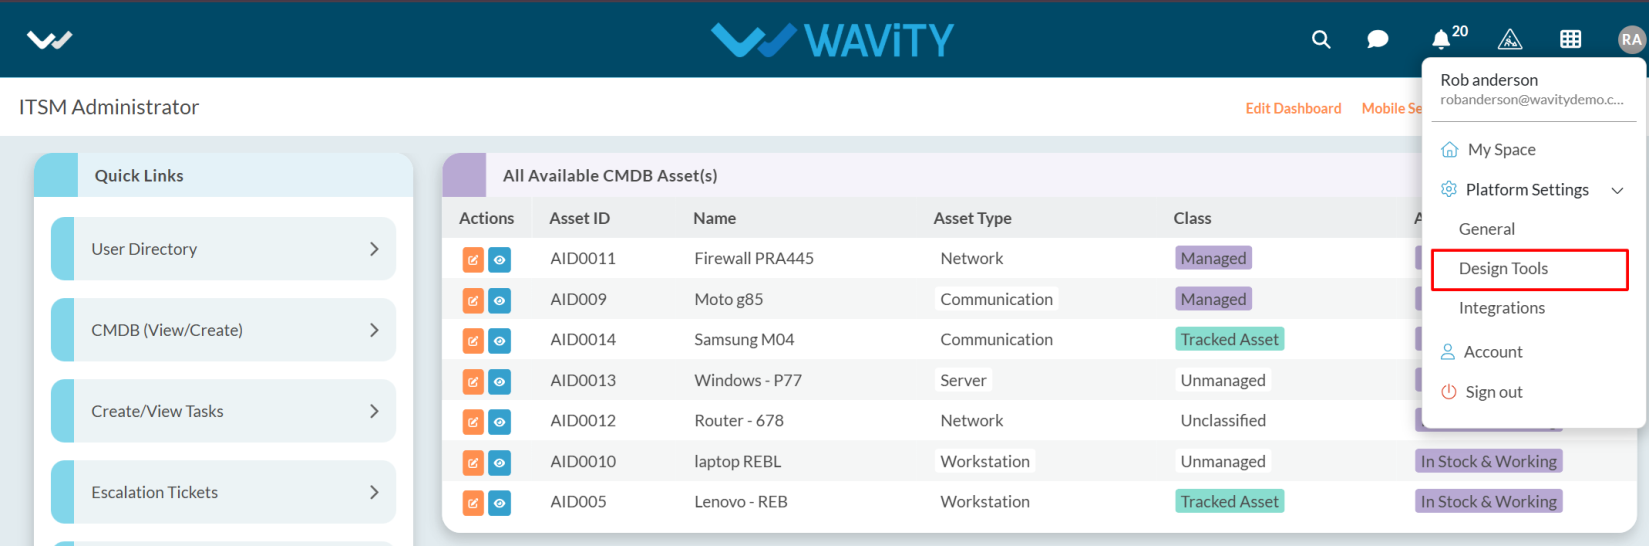Viewport: 1649px width, 546px height.
Task: Choose Sign out from user menu
Action: pos(1494,392)
